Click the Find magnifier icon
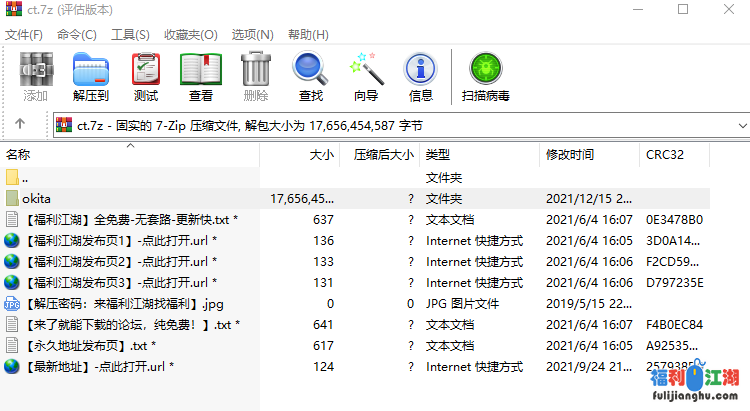 pyautogui.click(x=310, y=77)
